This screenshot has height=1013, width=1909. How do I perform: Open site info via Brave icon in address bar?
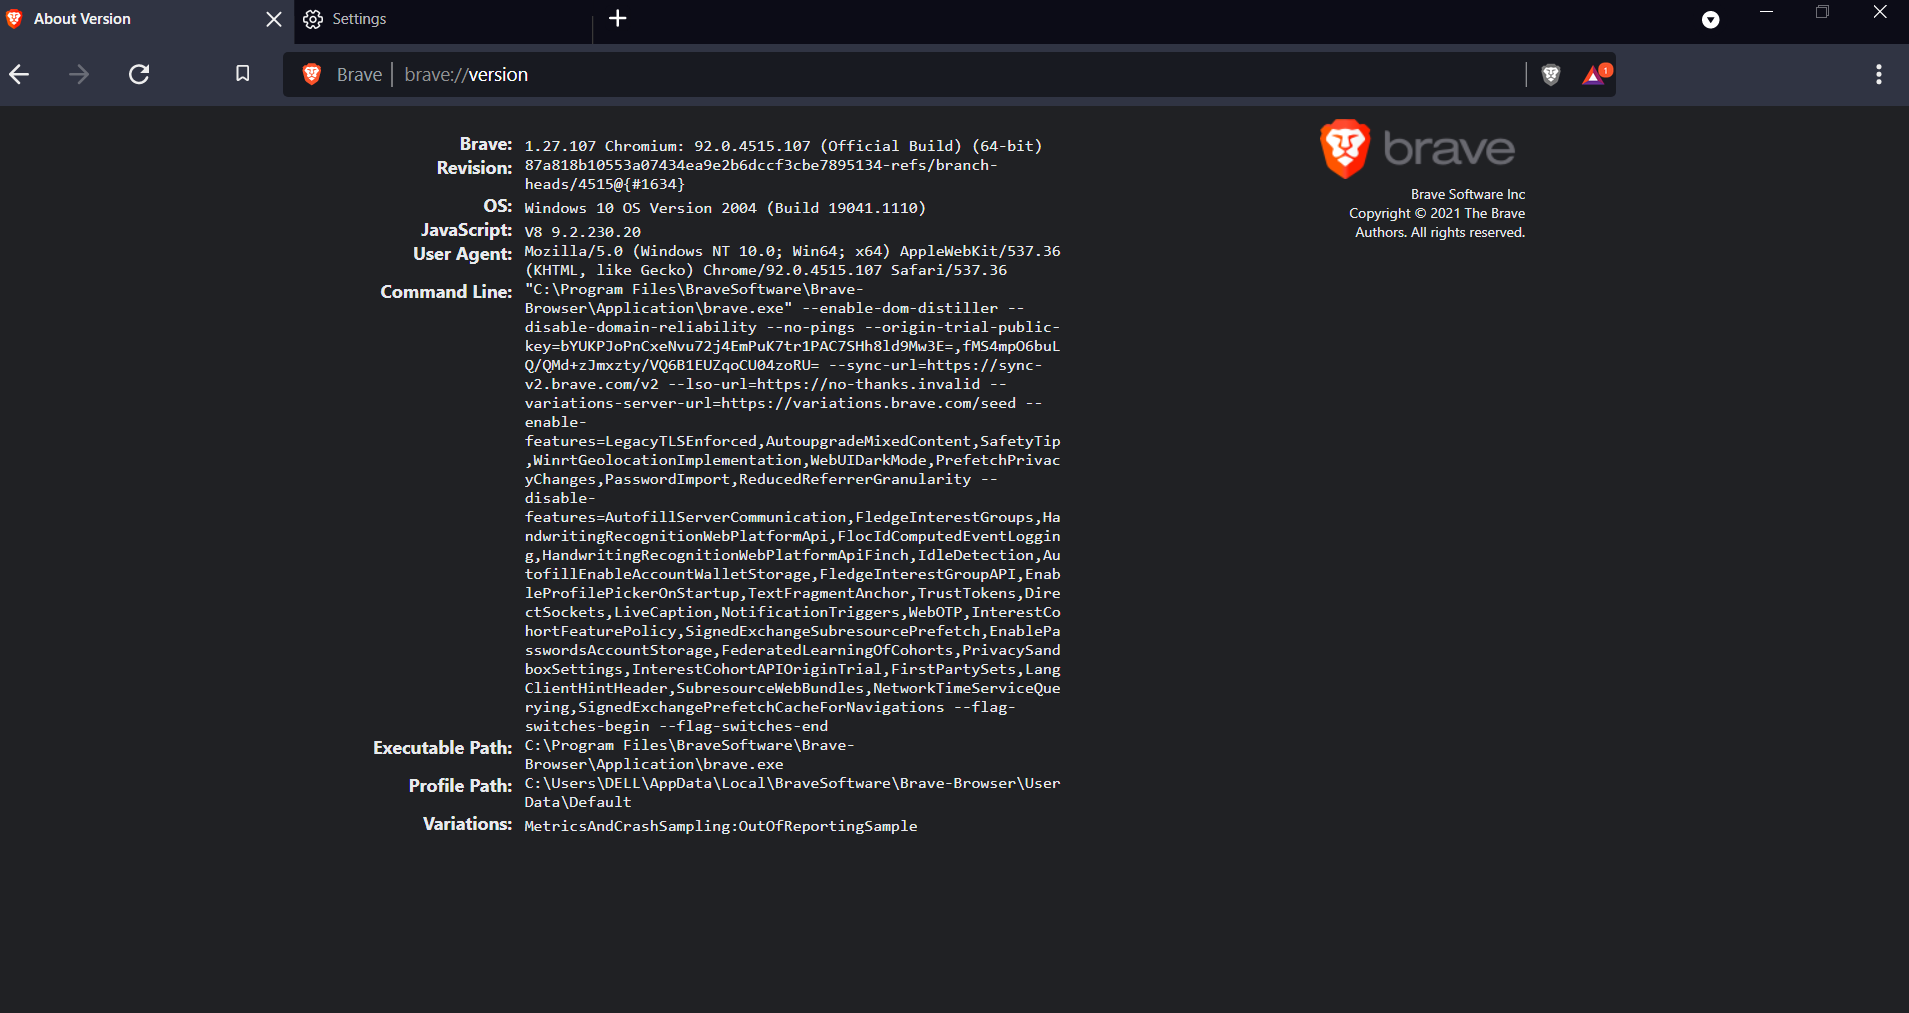[x=311, y=74]
